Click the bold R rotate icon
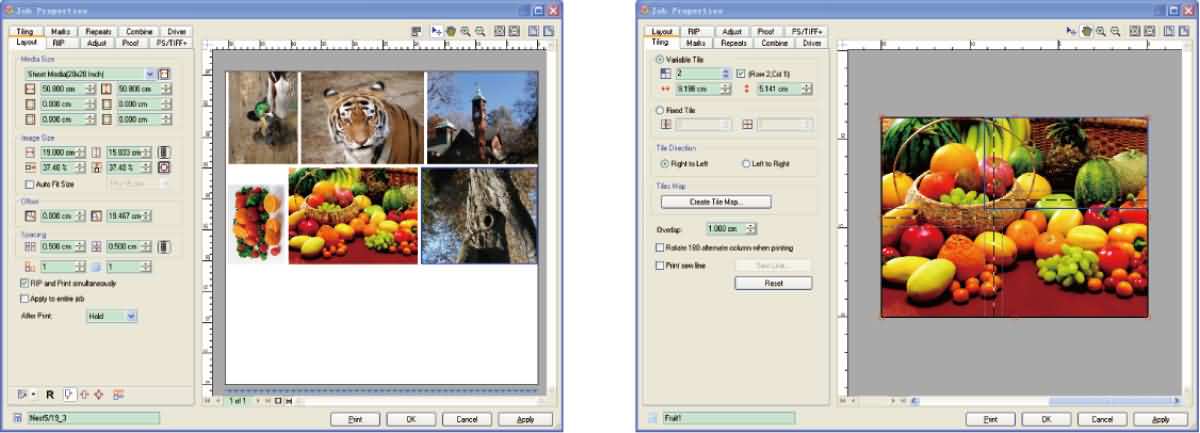 coord(50,394)
